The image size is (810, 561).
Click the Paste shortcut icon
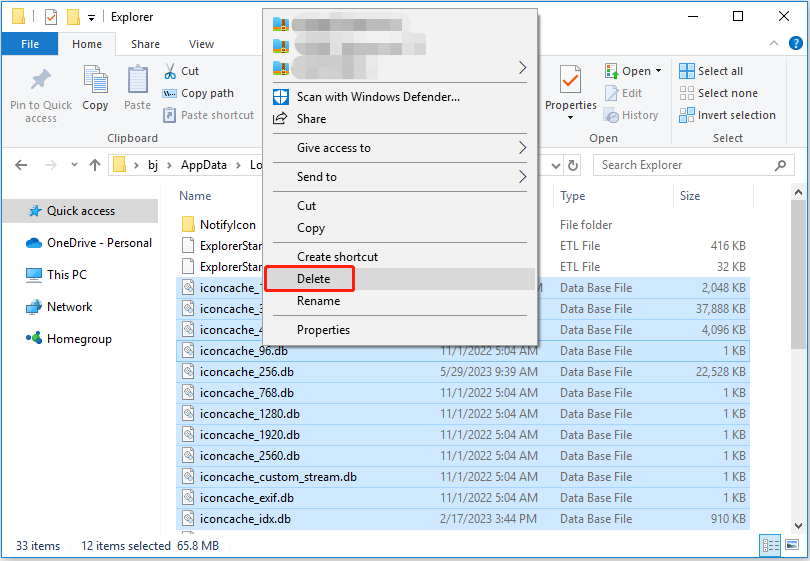[x=169, y=115]
